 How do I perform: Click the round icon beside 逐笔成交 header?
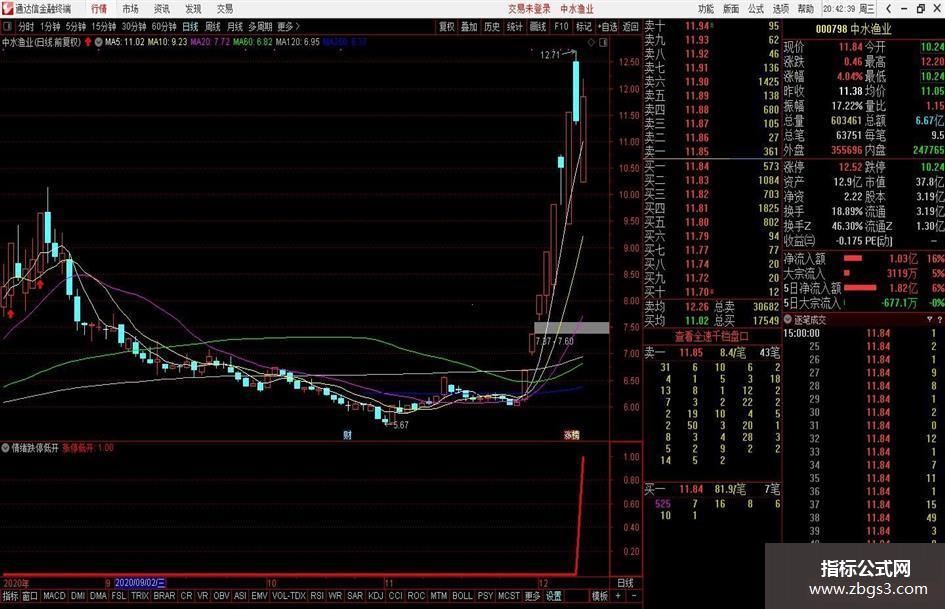click(x=788, y=320)
